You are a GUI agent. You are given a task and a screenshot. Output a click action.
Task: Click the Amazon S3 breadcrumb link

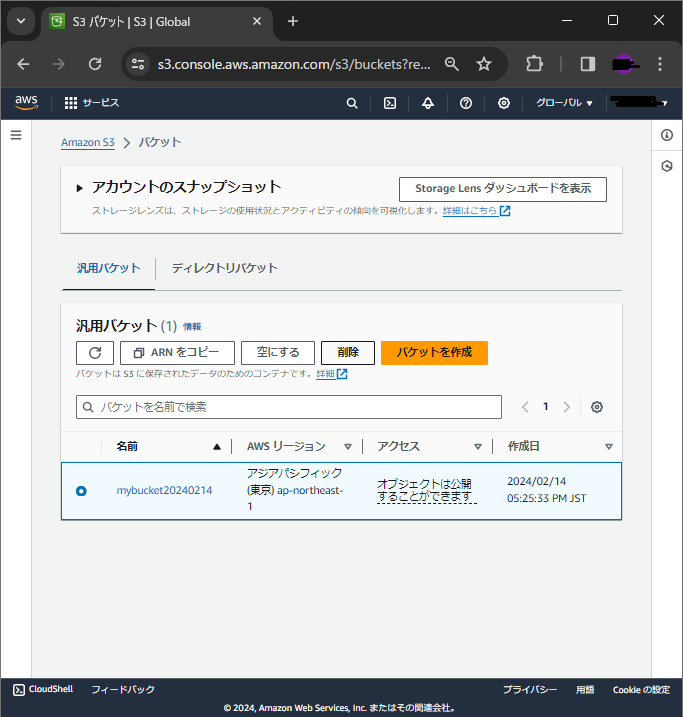point(88,142)
